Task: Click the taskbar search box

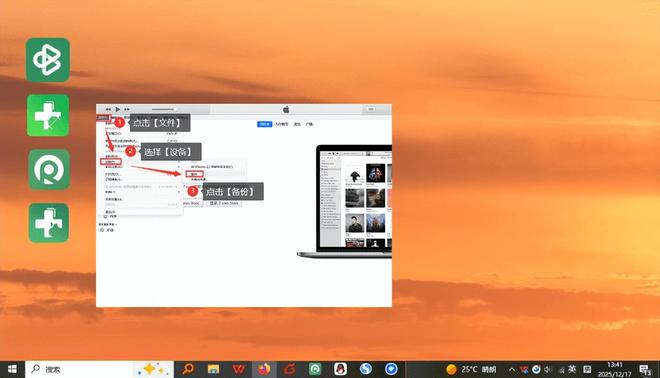Action: point(80,369)
